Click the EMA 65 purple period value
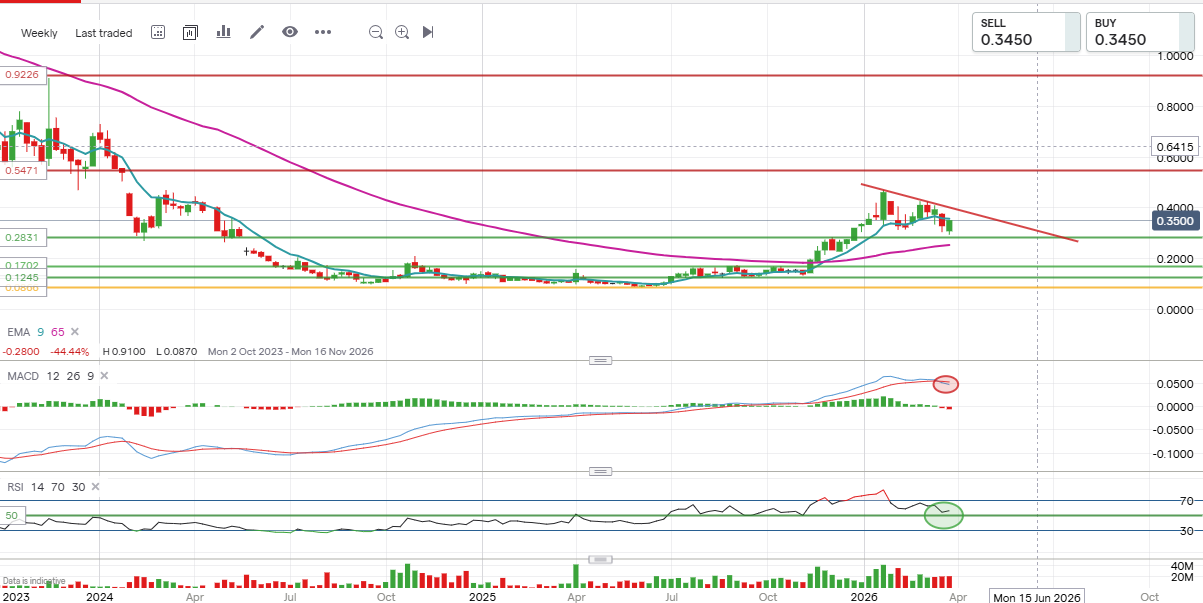This screenshot has width=1203, height=603. [59, 331]
